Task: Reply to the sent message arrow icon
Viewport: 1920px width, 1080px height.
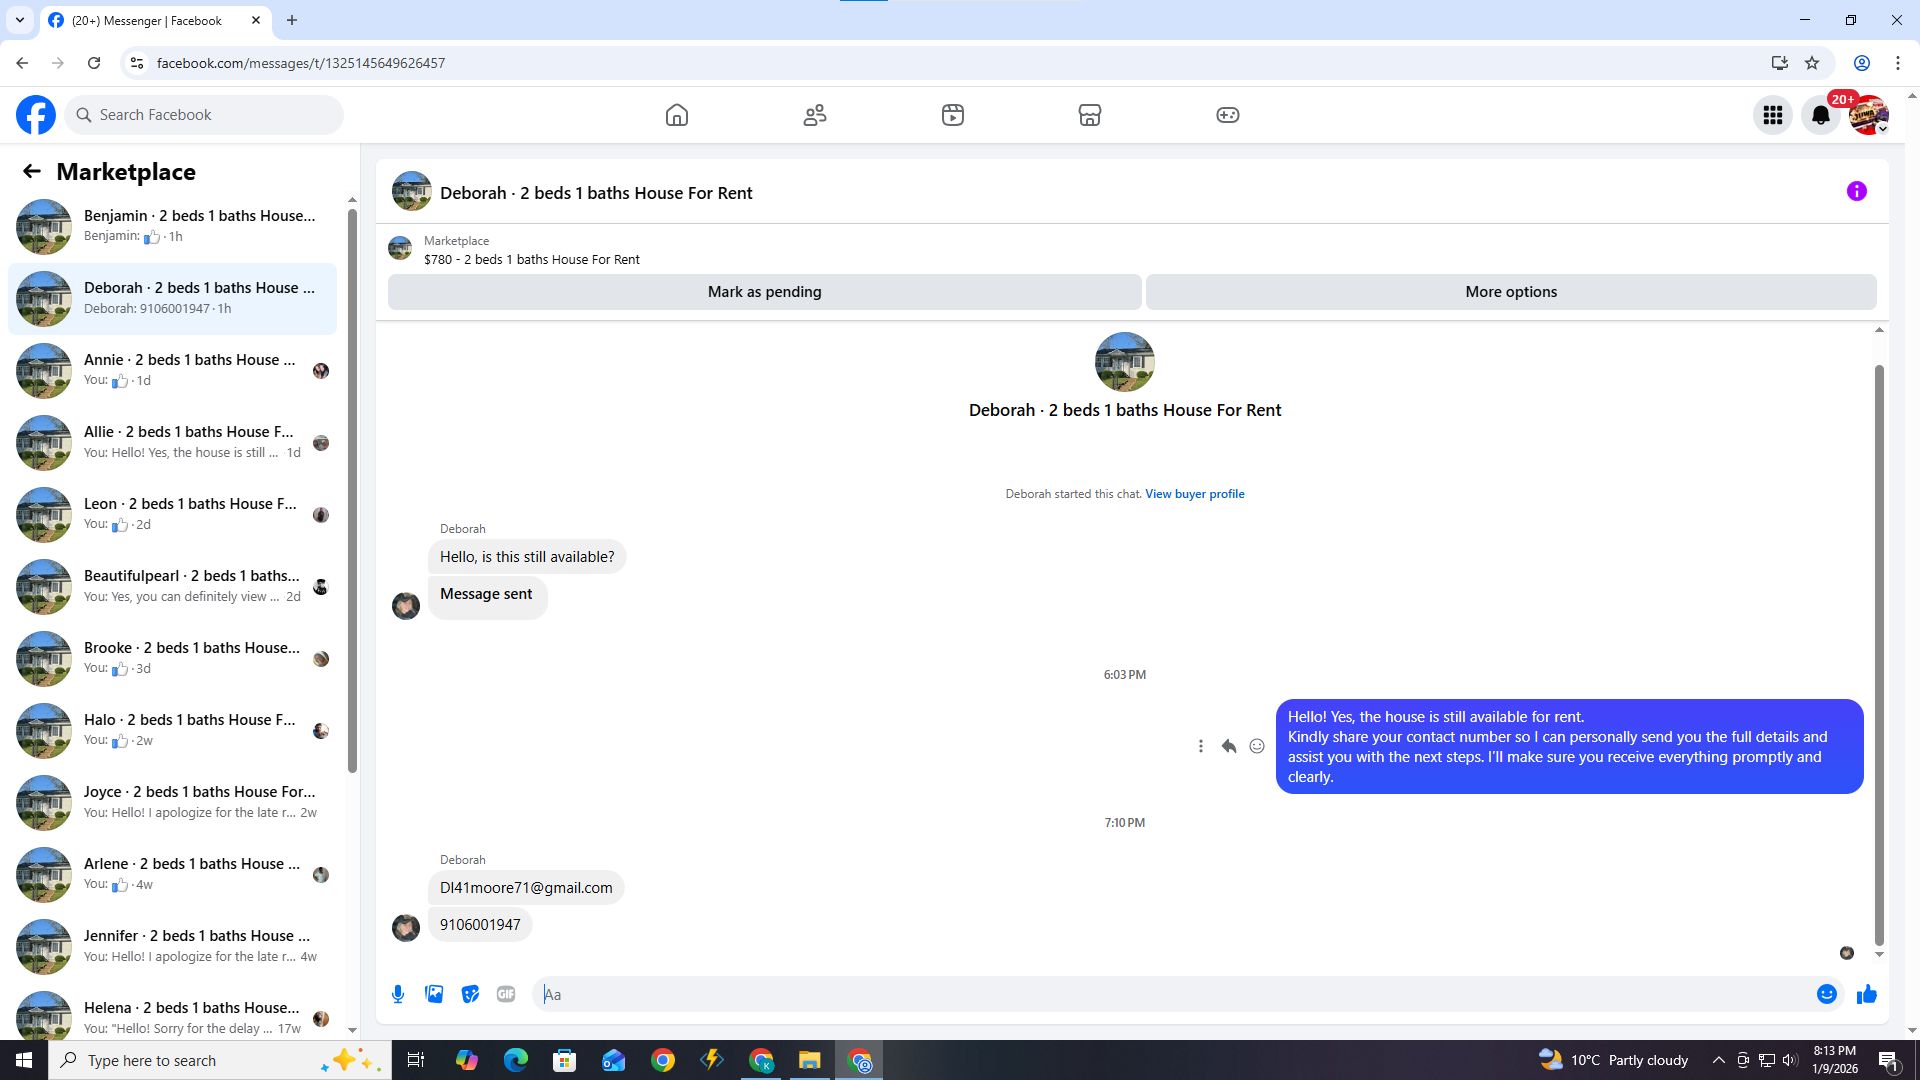Action: click(x=1229, y=746)
